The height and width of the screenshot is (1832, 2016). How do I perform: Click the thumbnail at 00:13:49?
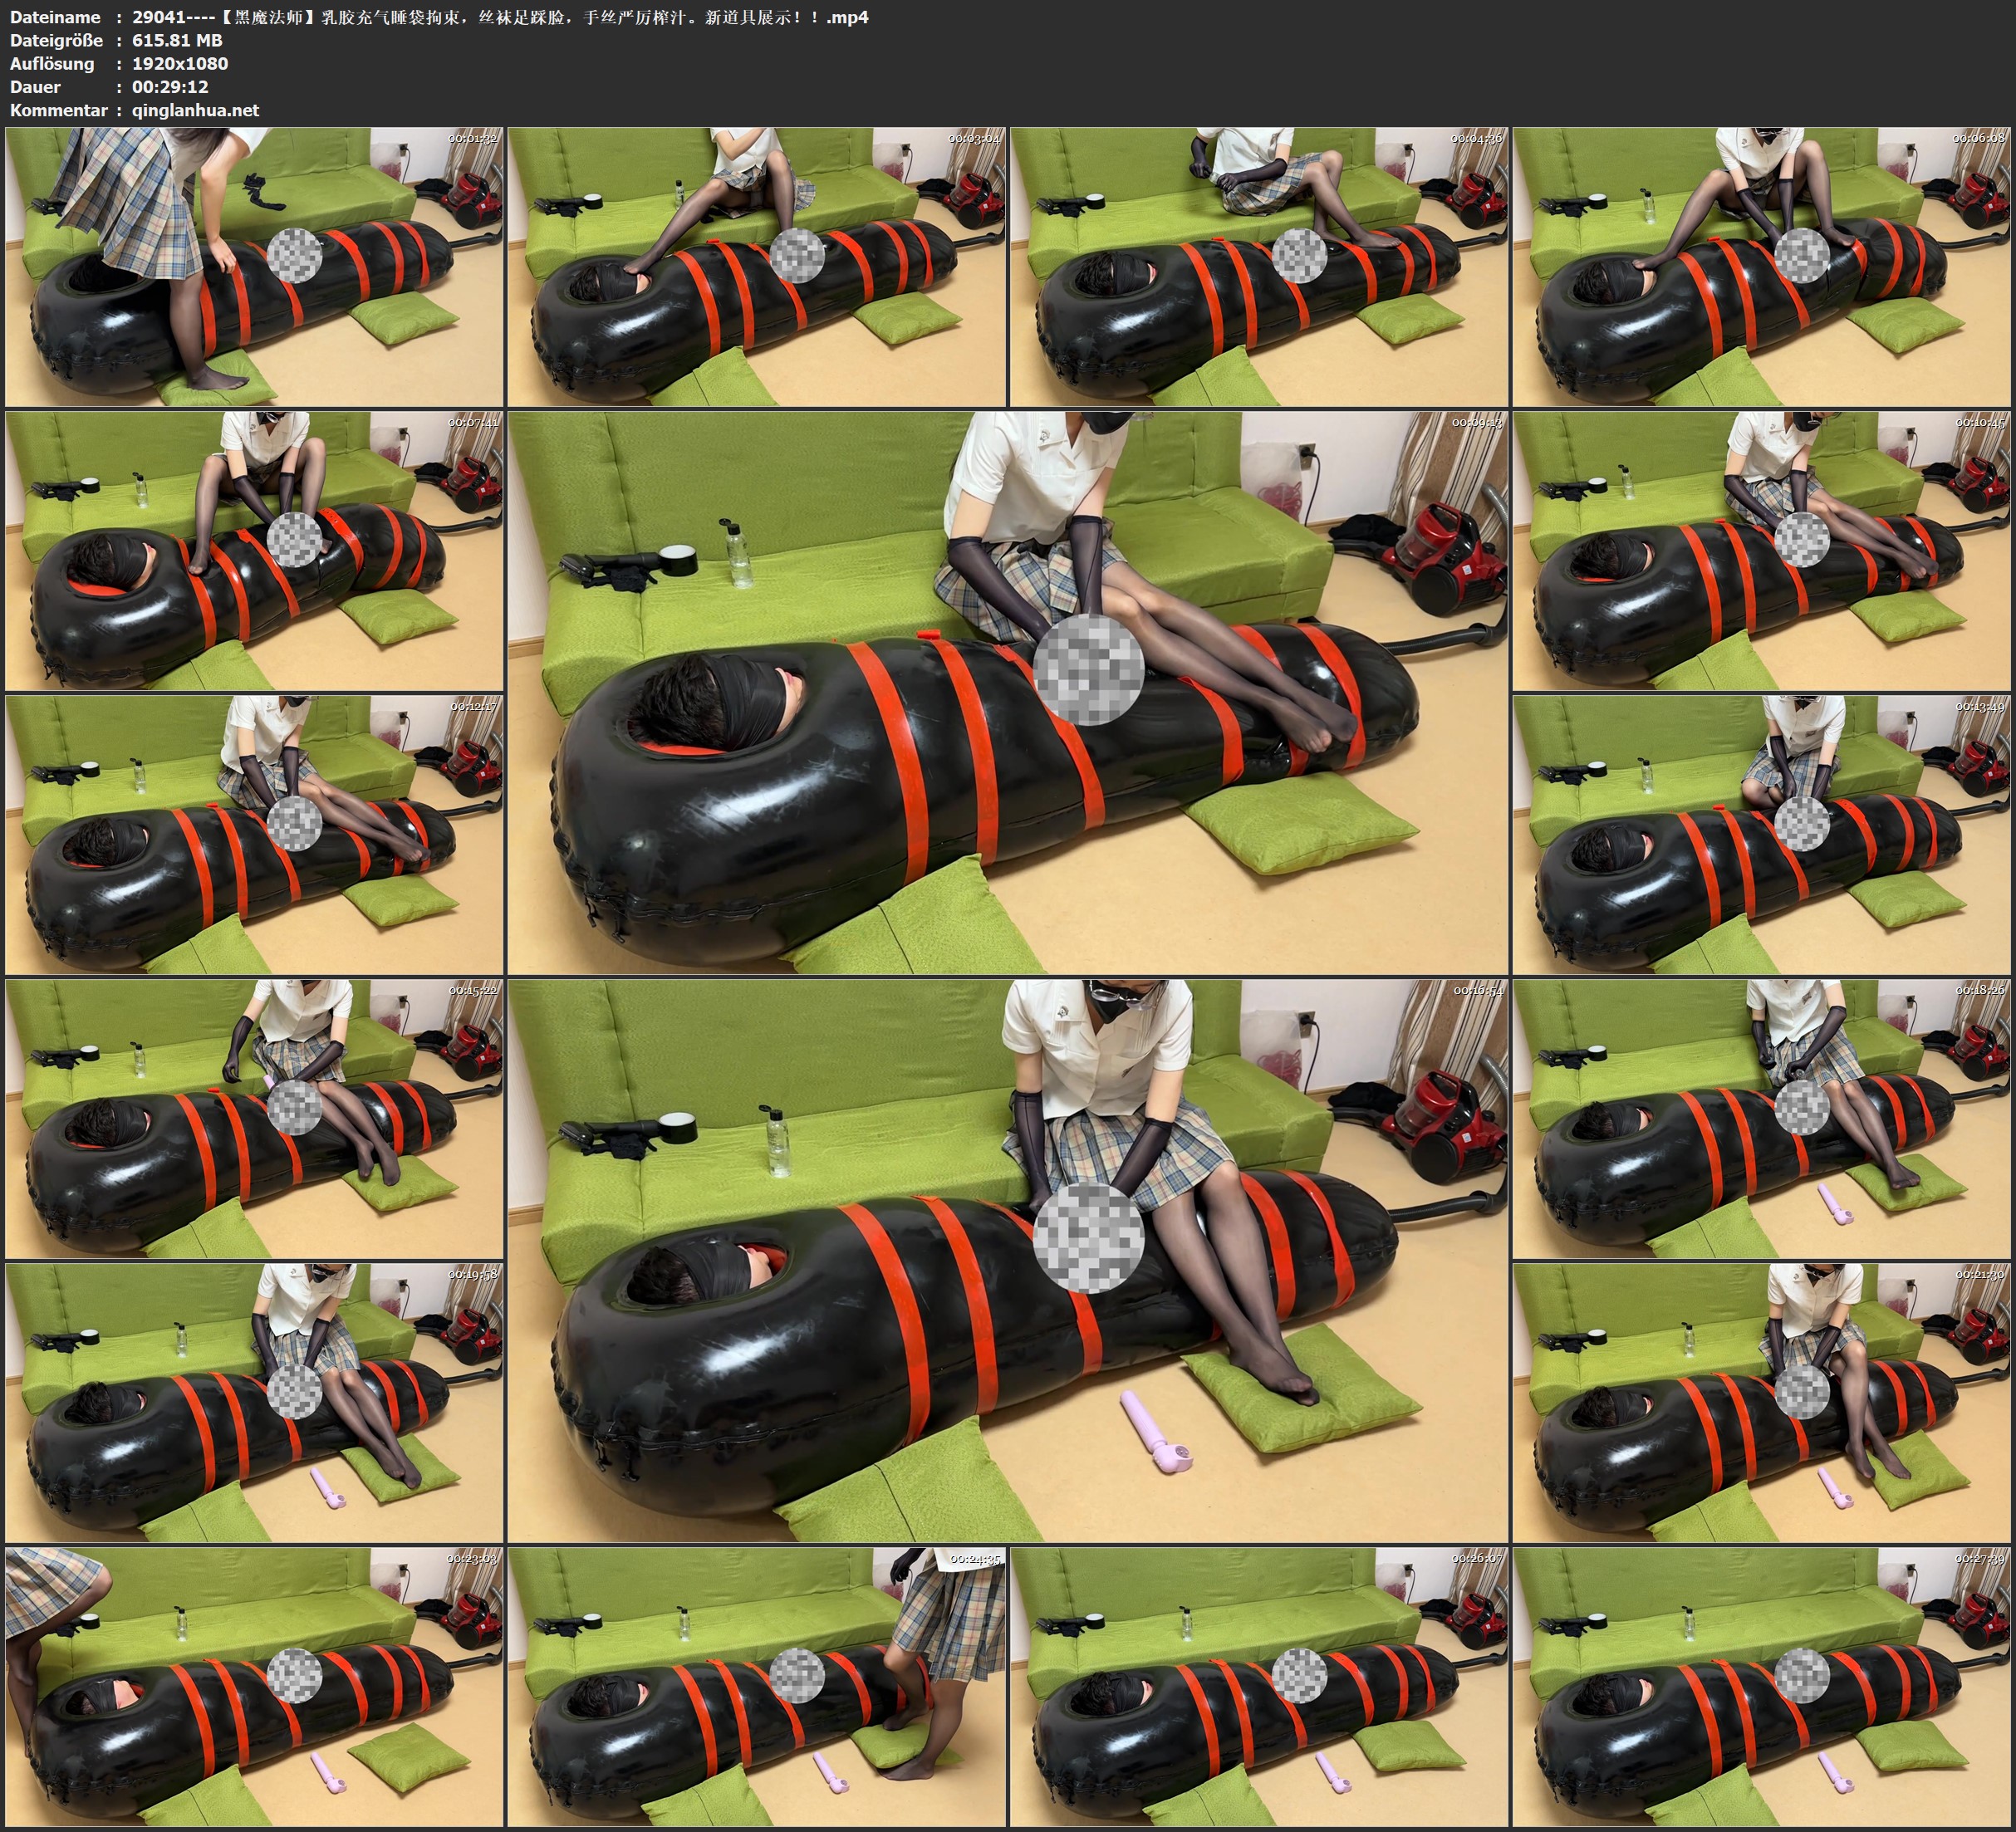pos(1762,834)
